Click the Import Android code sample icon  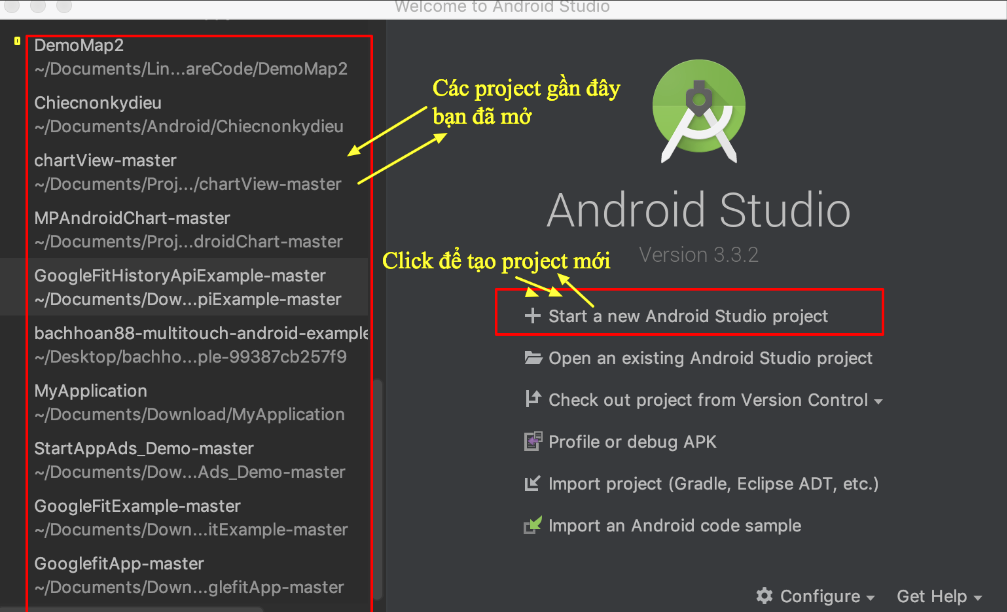533,525
